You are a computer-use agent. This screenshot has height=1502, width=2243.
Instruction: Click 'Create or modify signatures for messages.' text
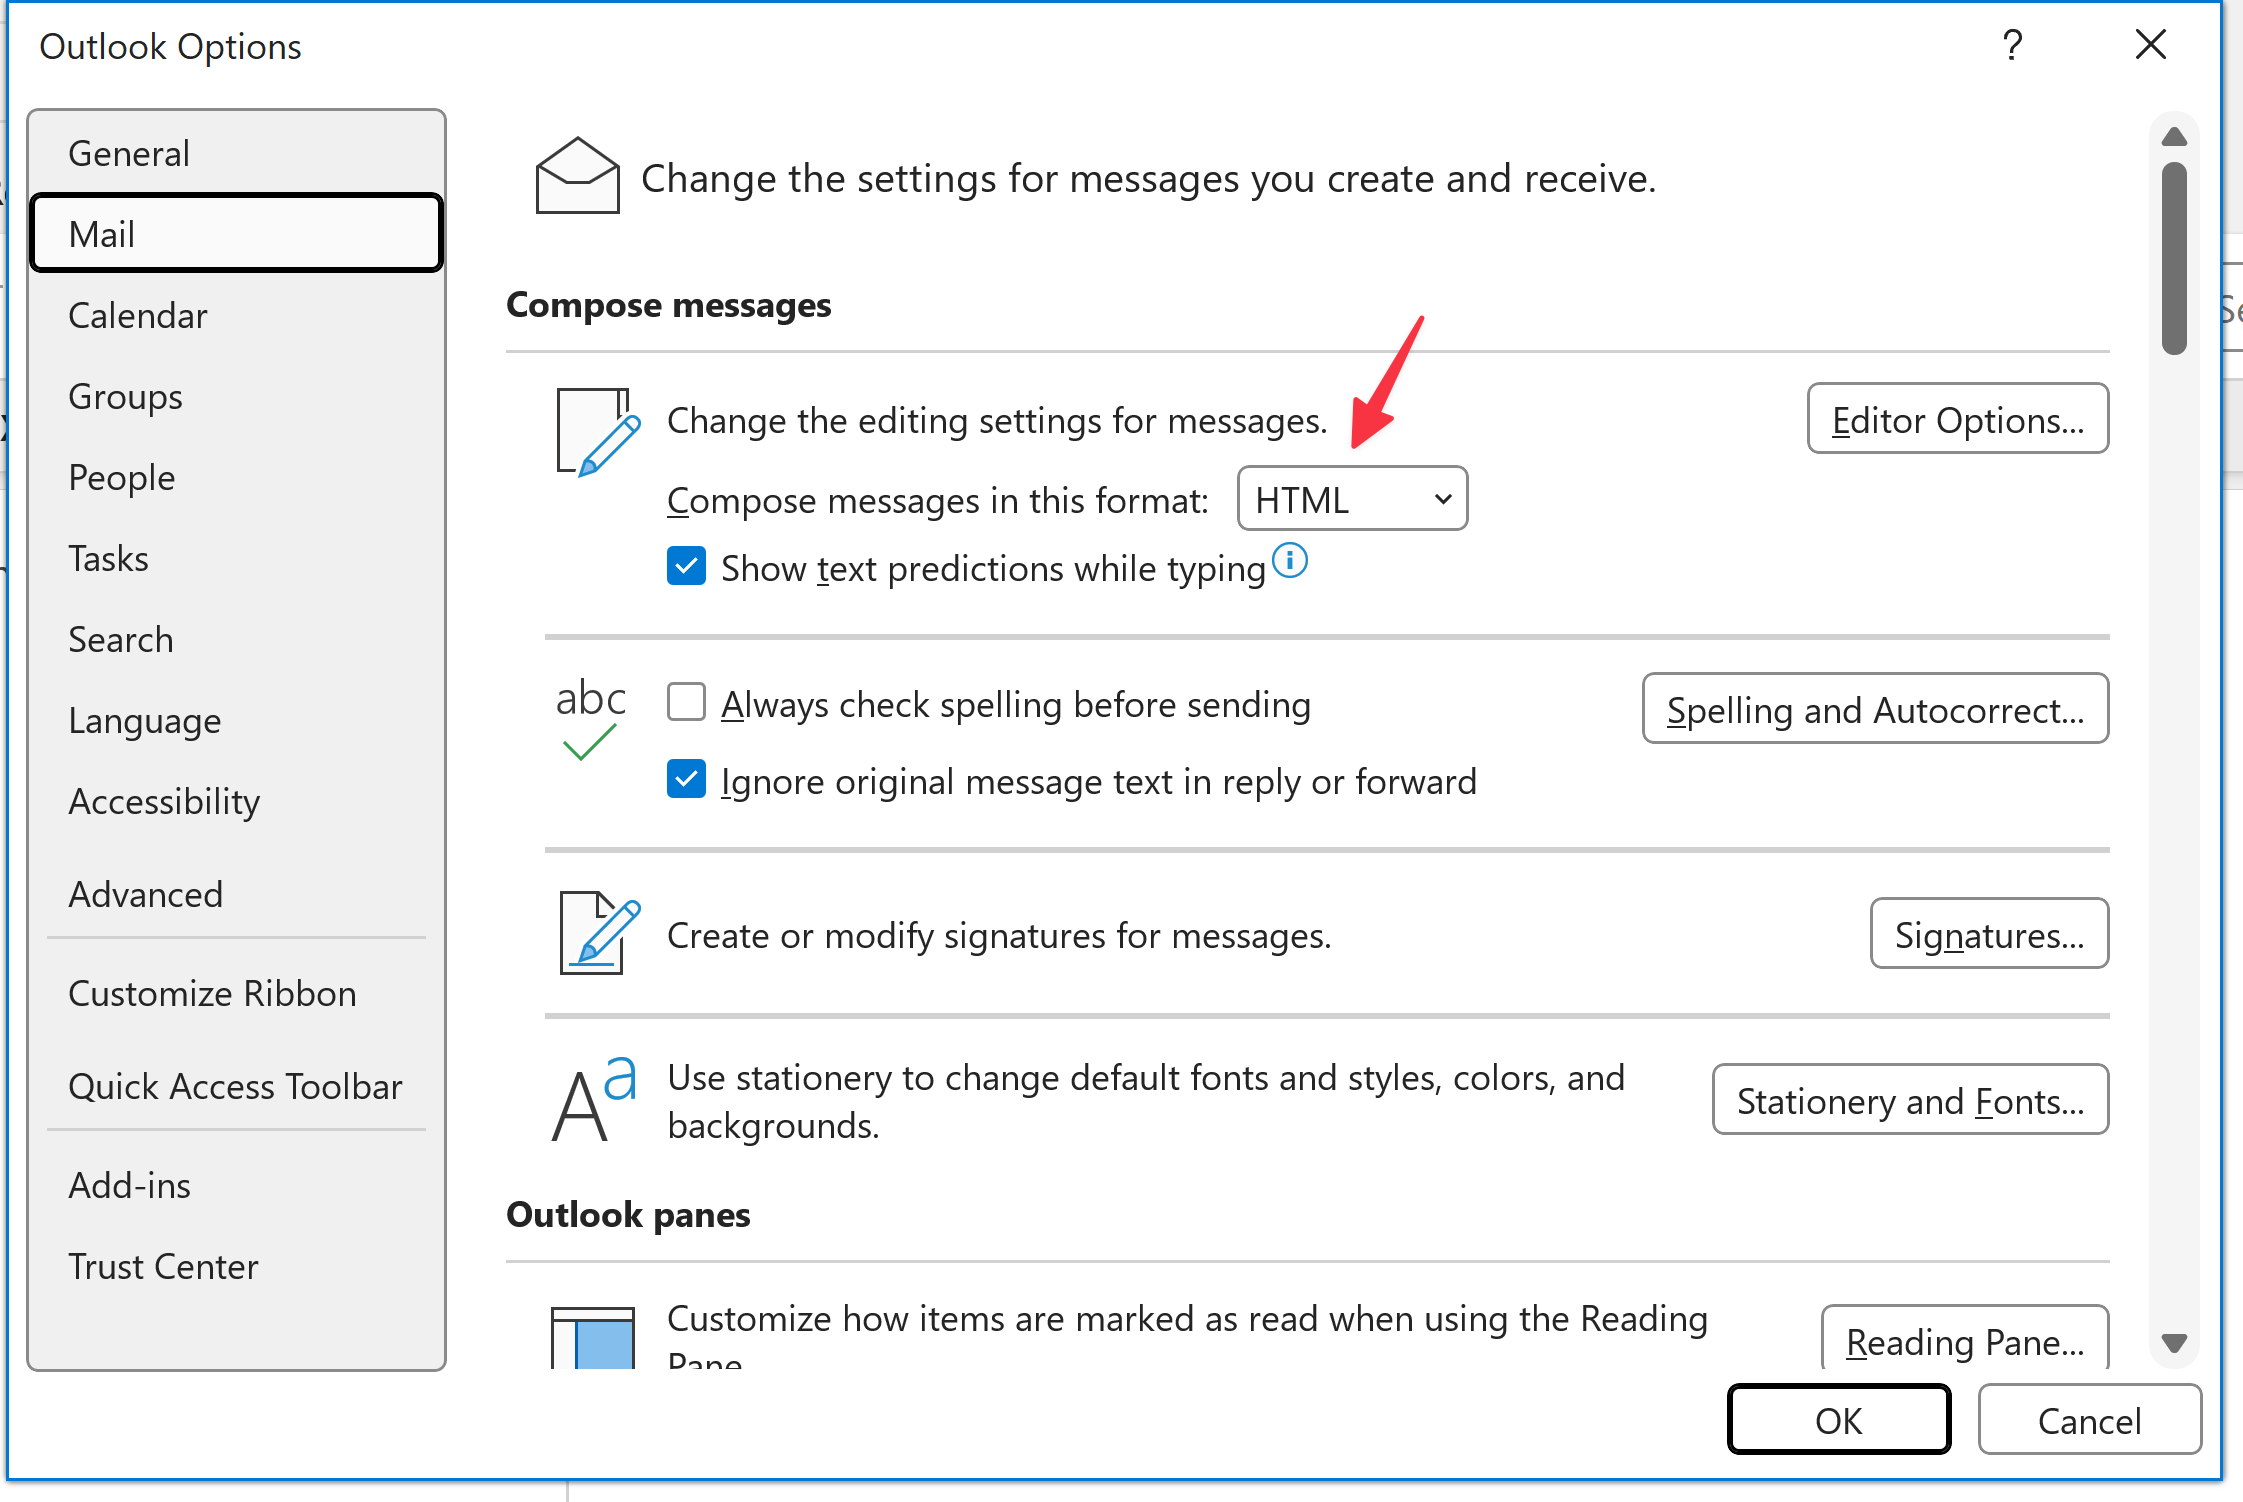click(x=999, y=935)
